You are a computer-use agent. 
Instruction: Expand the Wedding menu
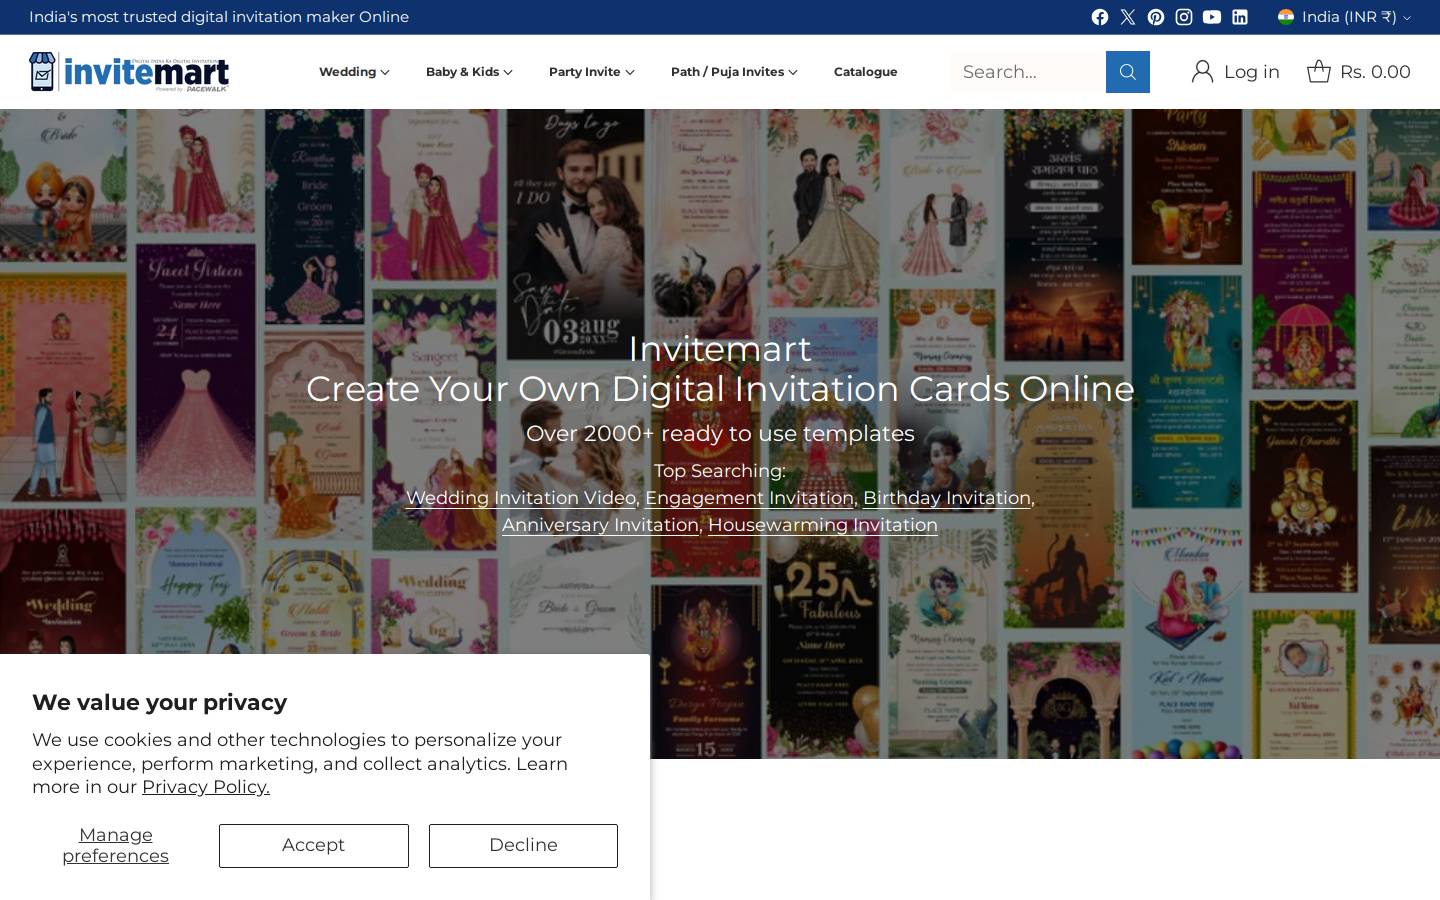(354, 72)
